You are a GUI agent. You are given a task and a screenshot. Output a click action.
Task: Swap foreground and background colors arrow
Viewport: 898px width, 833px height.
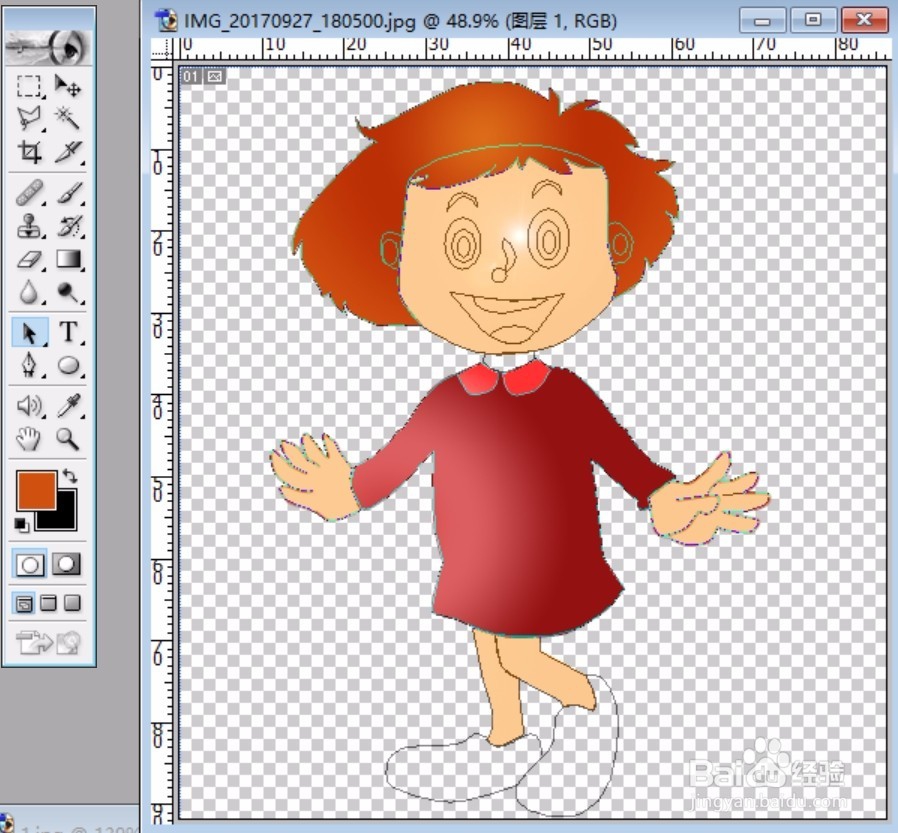tap(70, 476)
